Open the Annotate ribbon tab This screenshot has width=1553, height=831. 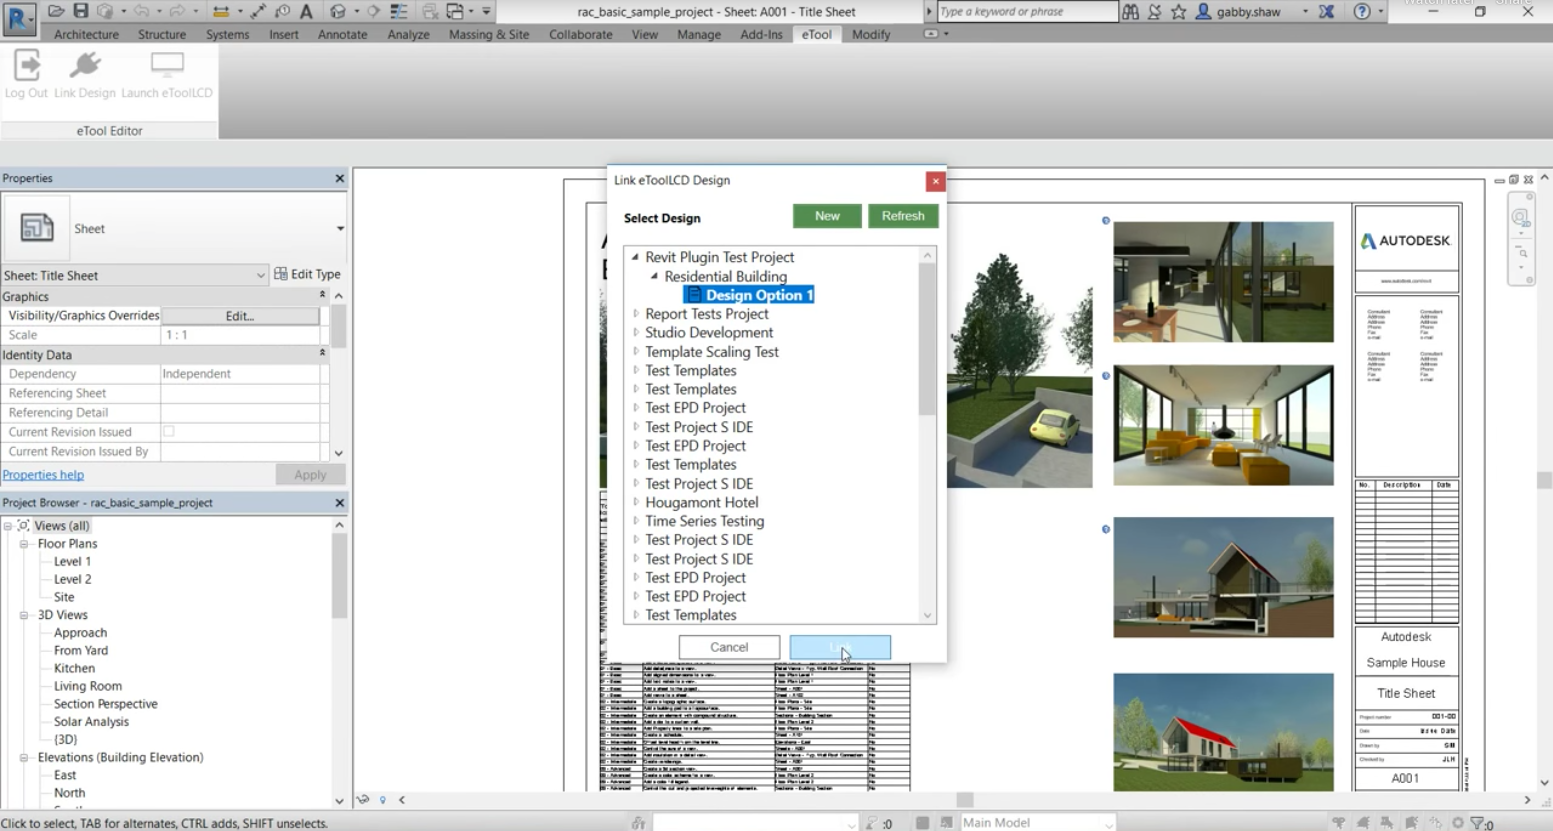click(342, 34)
